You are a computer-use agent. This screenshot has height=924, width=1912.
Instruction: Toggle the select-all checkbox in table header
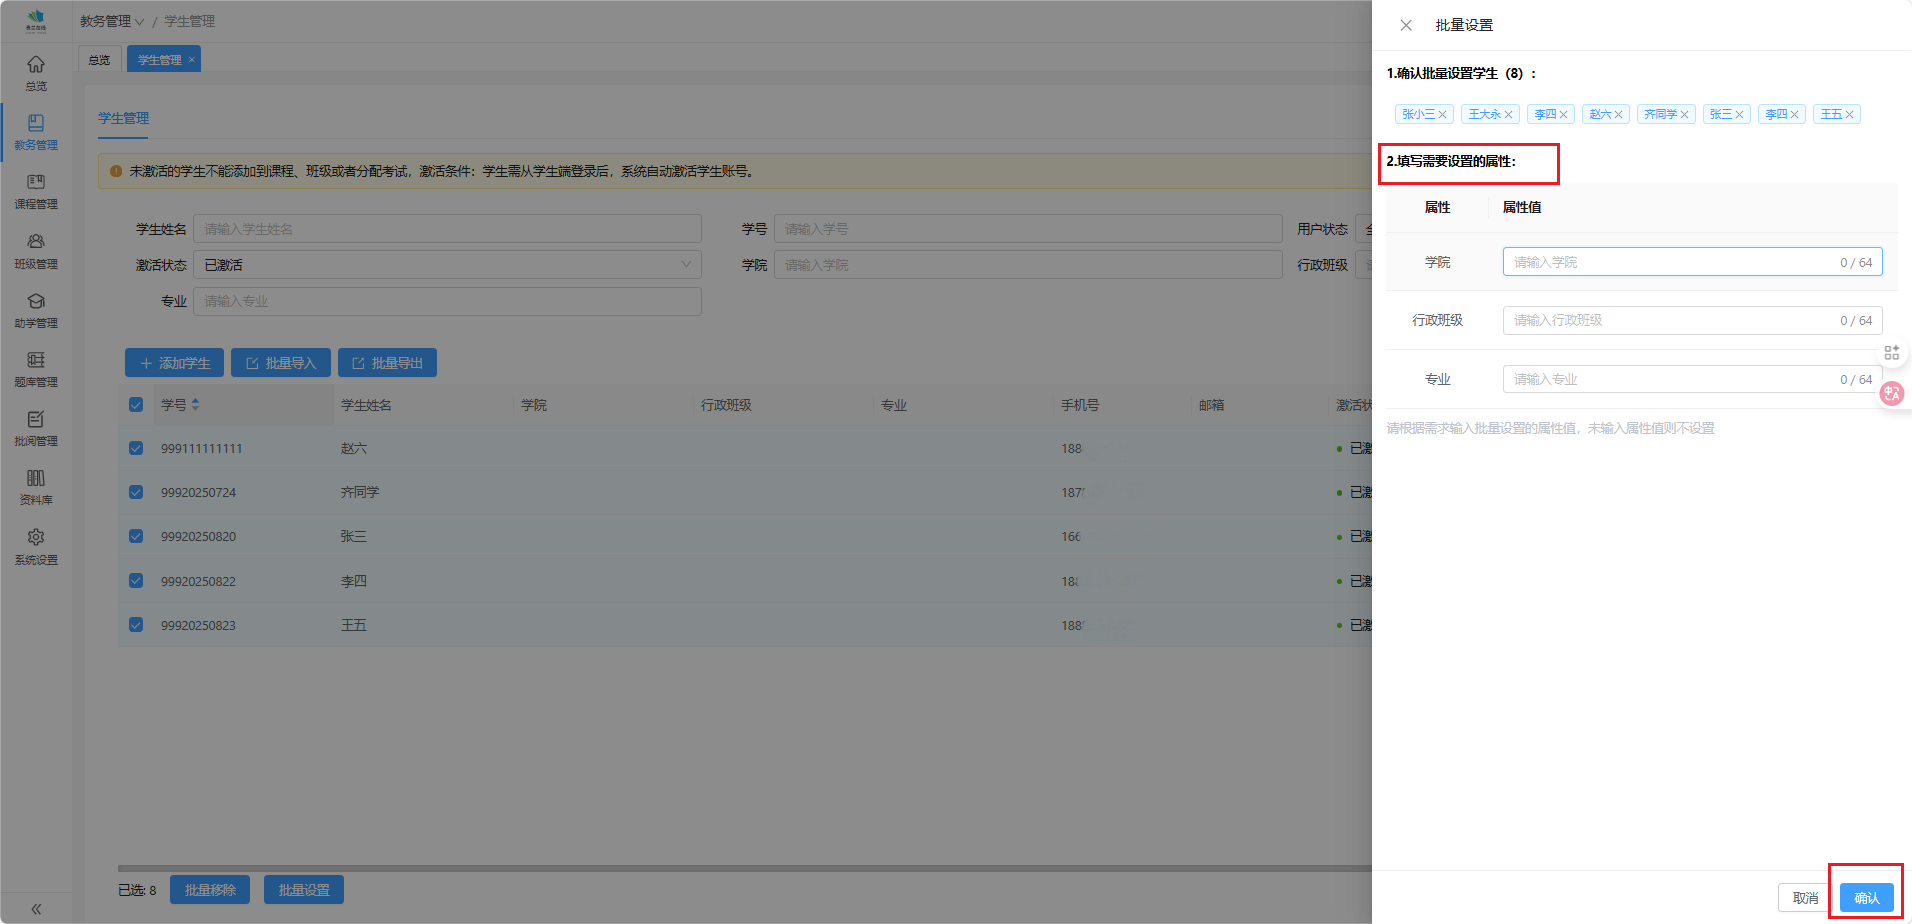point(136,405)
